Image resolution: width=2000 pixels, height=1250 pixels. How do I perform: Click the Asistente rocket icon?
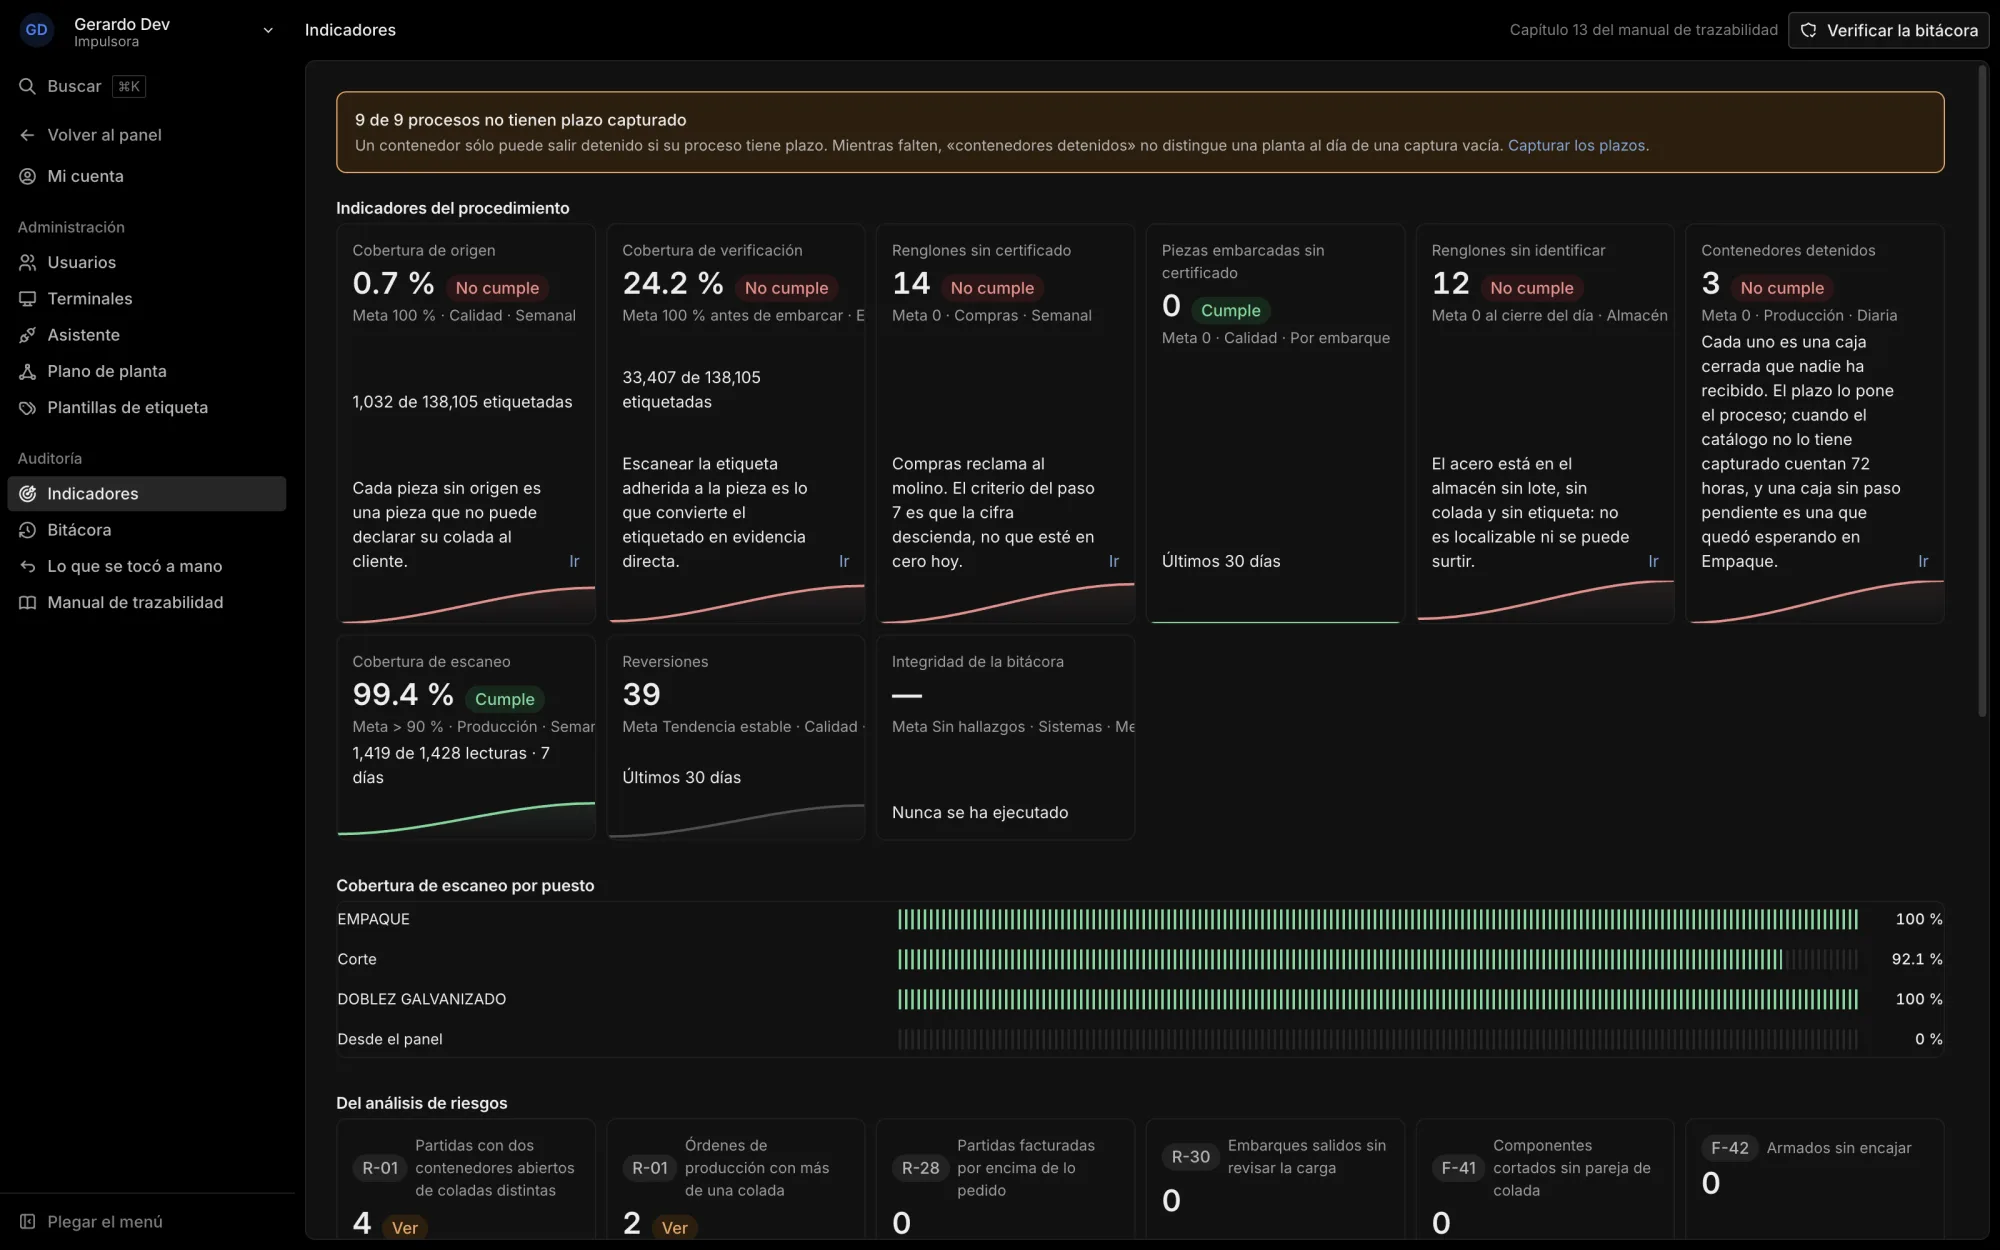click(27, 335)
